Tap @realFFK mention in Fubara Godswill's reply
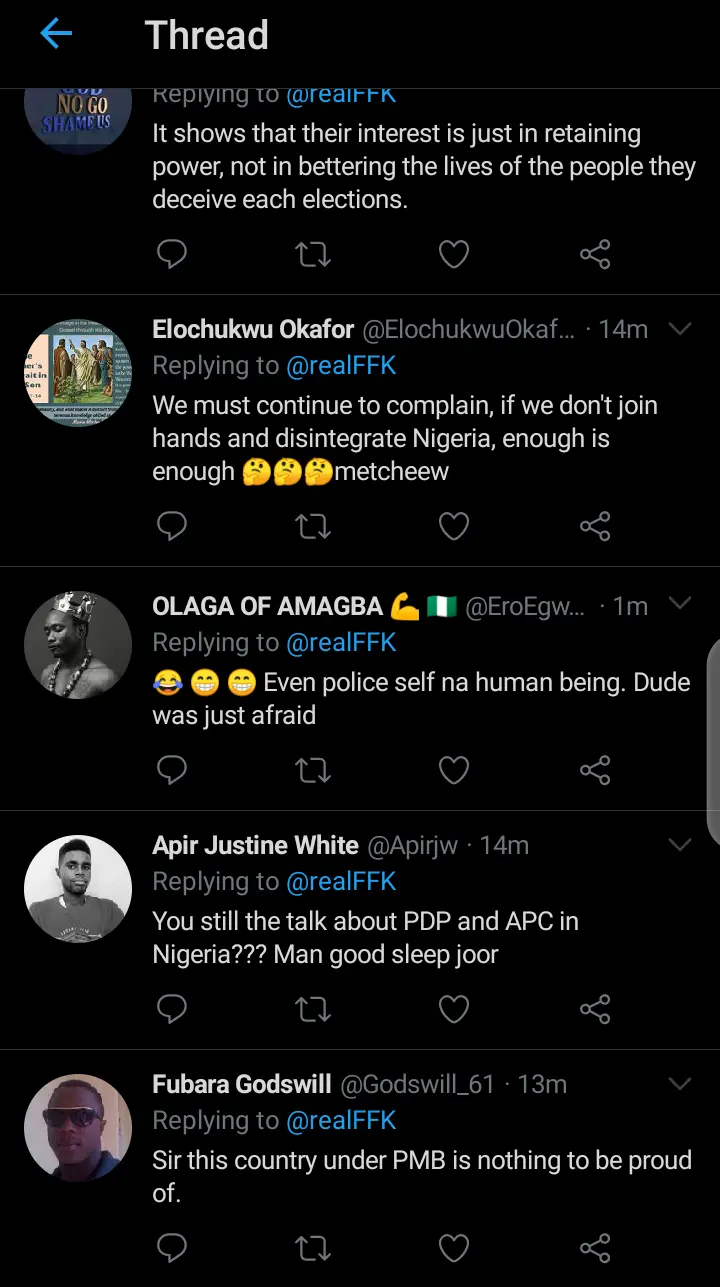This screenshot has width=720, height=1287. [341, 1121]
